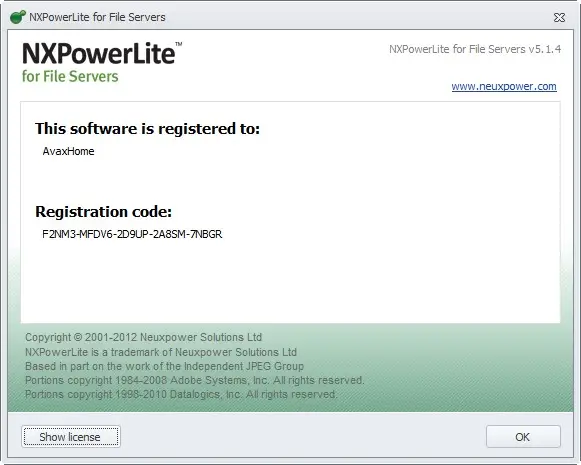Select the registration code F2NM3-MFDV6-2D9UP-2A8SM-7NBGR
The width and height of the screenshot is (581, 465).
click(132, 234)
